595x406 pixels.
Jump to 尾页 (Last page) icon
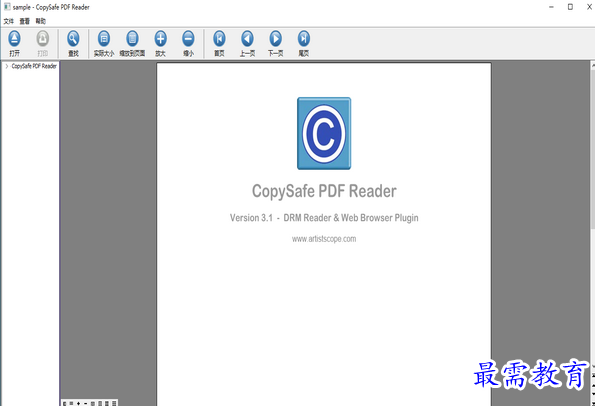click(304, 39)
